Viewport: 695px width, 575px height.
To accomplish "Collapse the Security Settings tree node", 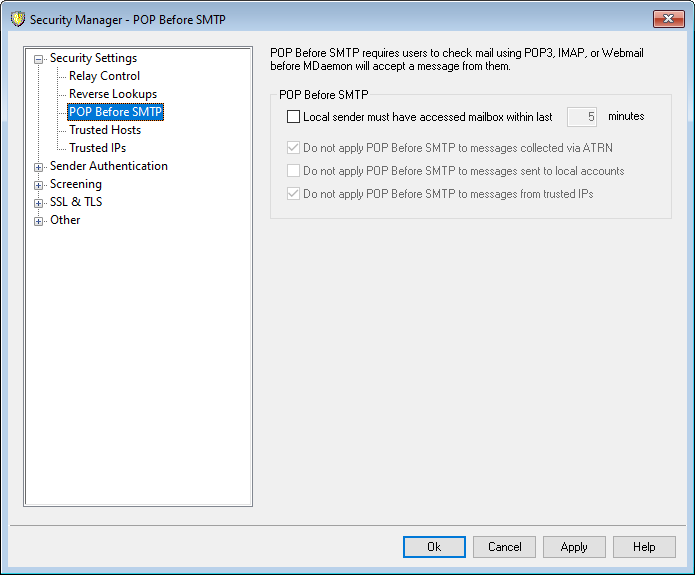I will click(x=39, y=59).
